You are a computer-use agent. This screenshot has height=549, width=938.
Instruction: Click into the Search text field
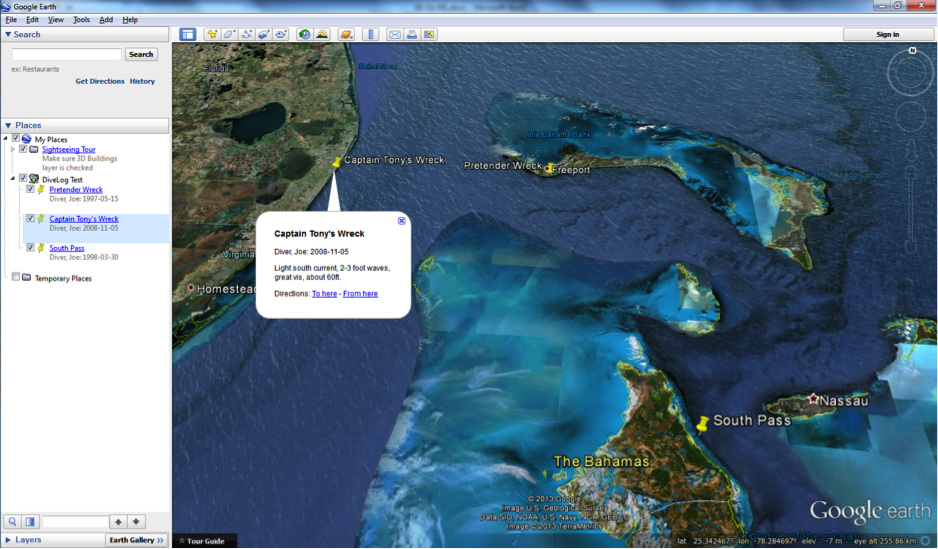pos(66,54)
